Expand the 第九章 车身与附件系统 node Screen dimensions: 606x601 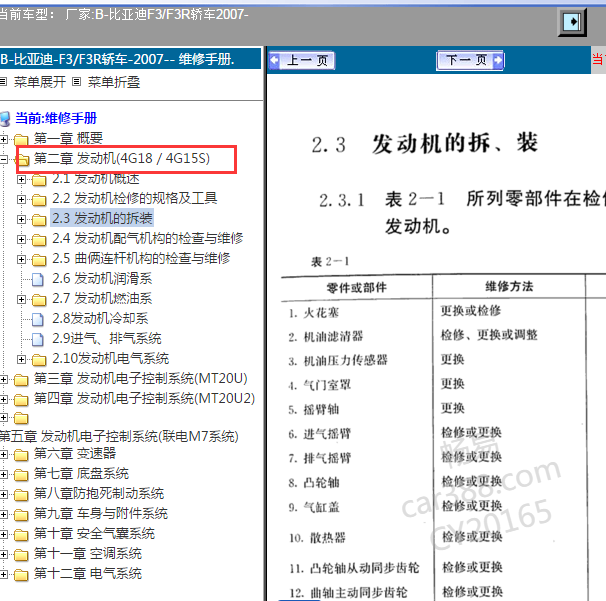[x=3, y=515]
